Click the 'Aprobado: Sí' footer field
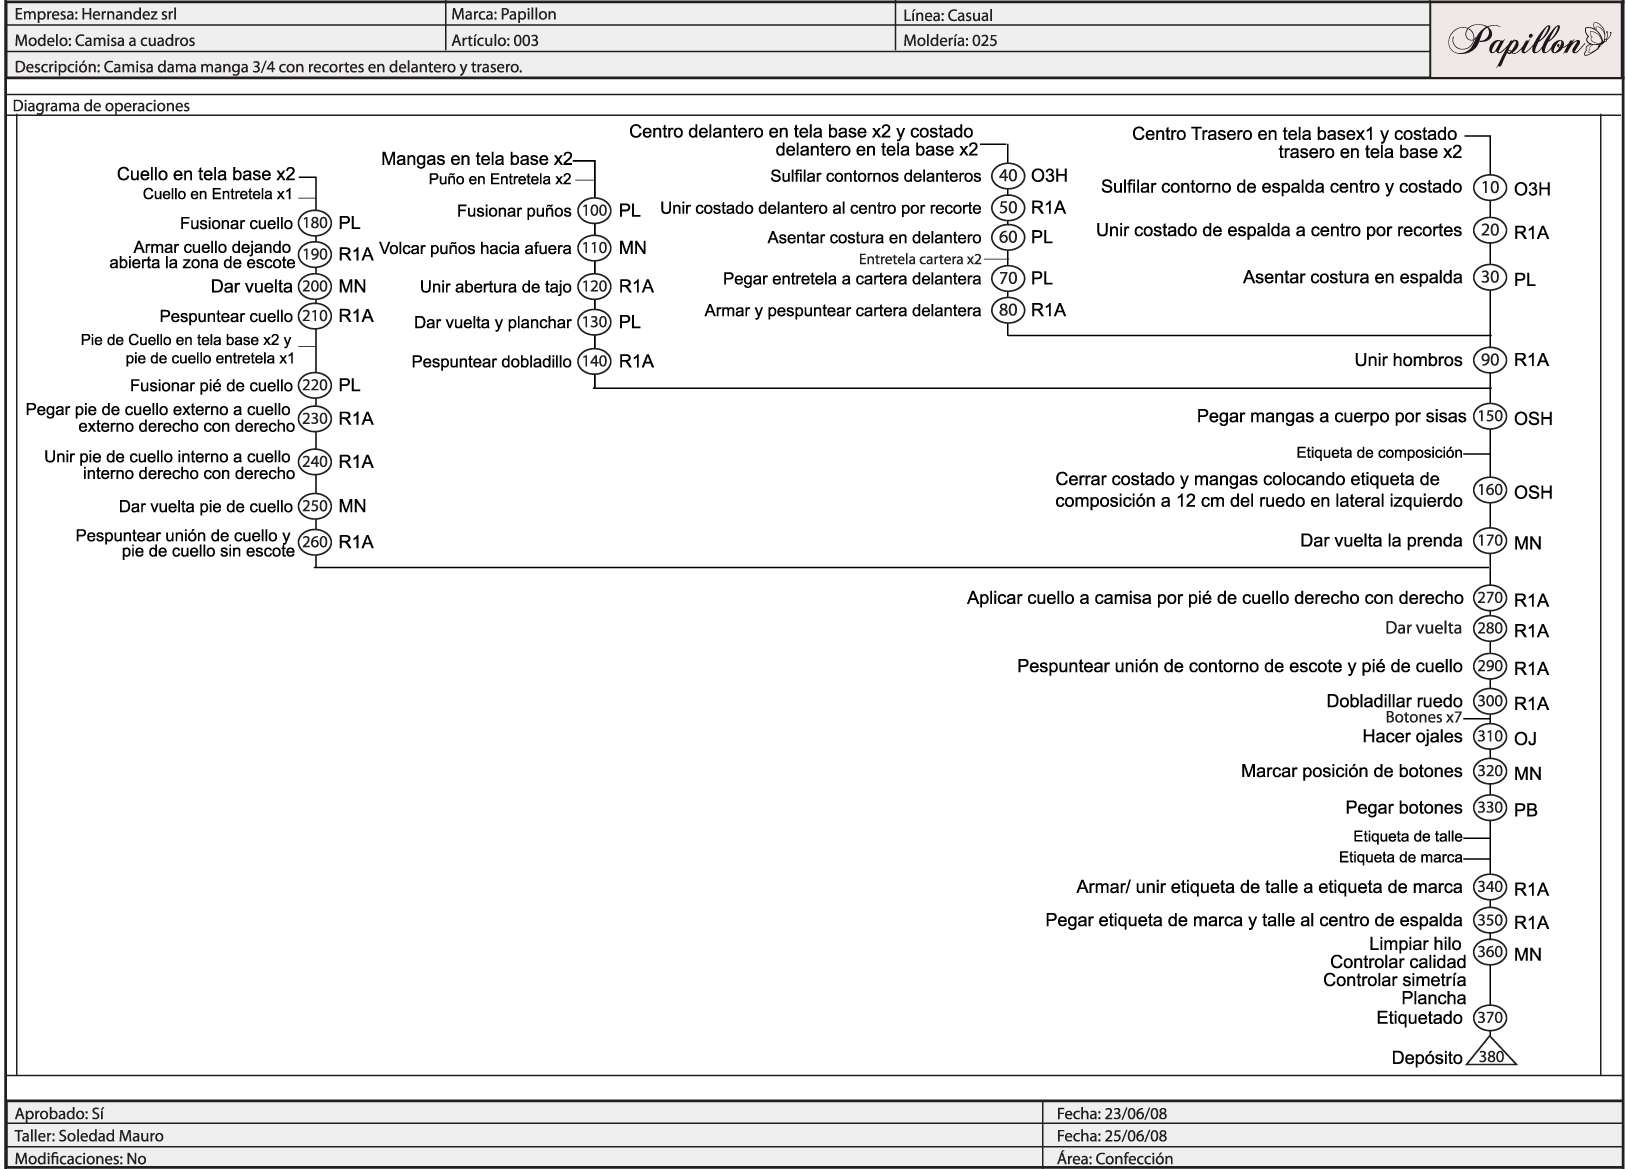This screenshot has width=1627, height=1169. click(53, 1113)
